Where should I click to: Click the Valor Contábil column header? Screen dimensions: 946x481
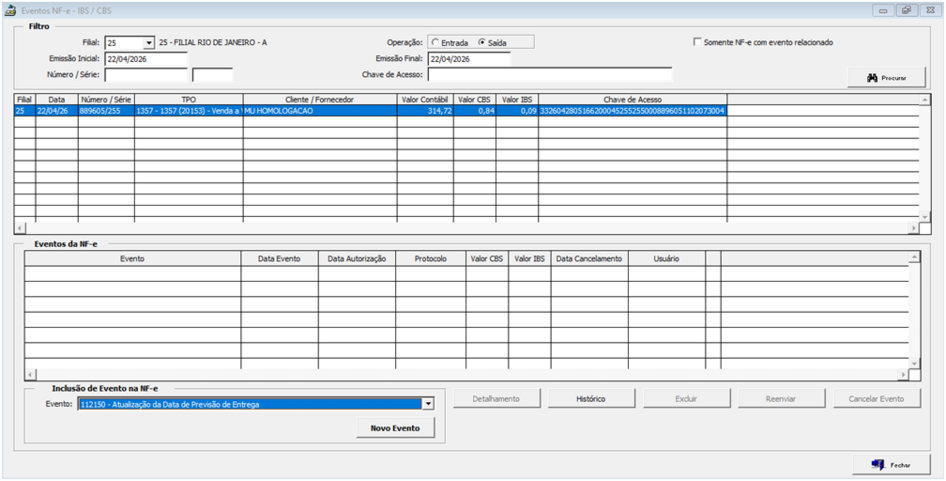pyautogui.click(x=425, y=99)
